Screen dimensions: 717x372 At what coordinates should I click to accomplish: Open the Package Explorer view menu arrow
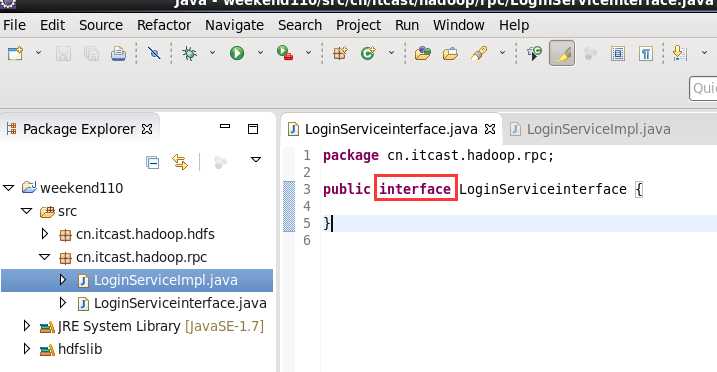click(x=256, y=160)
